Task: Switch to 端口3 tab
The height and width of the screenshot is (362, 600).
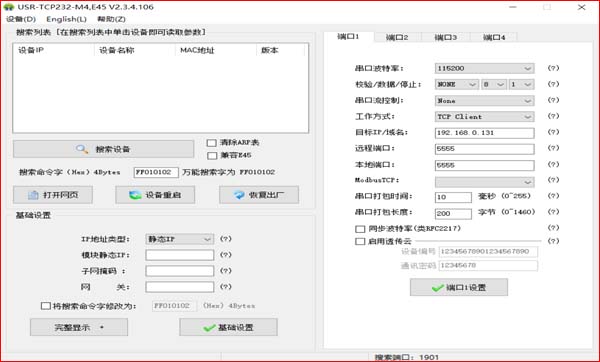Action: point(446,37)
